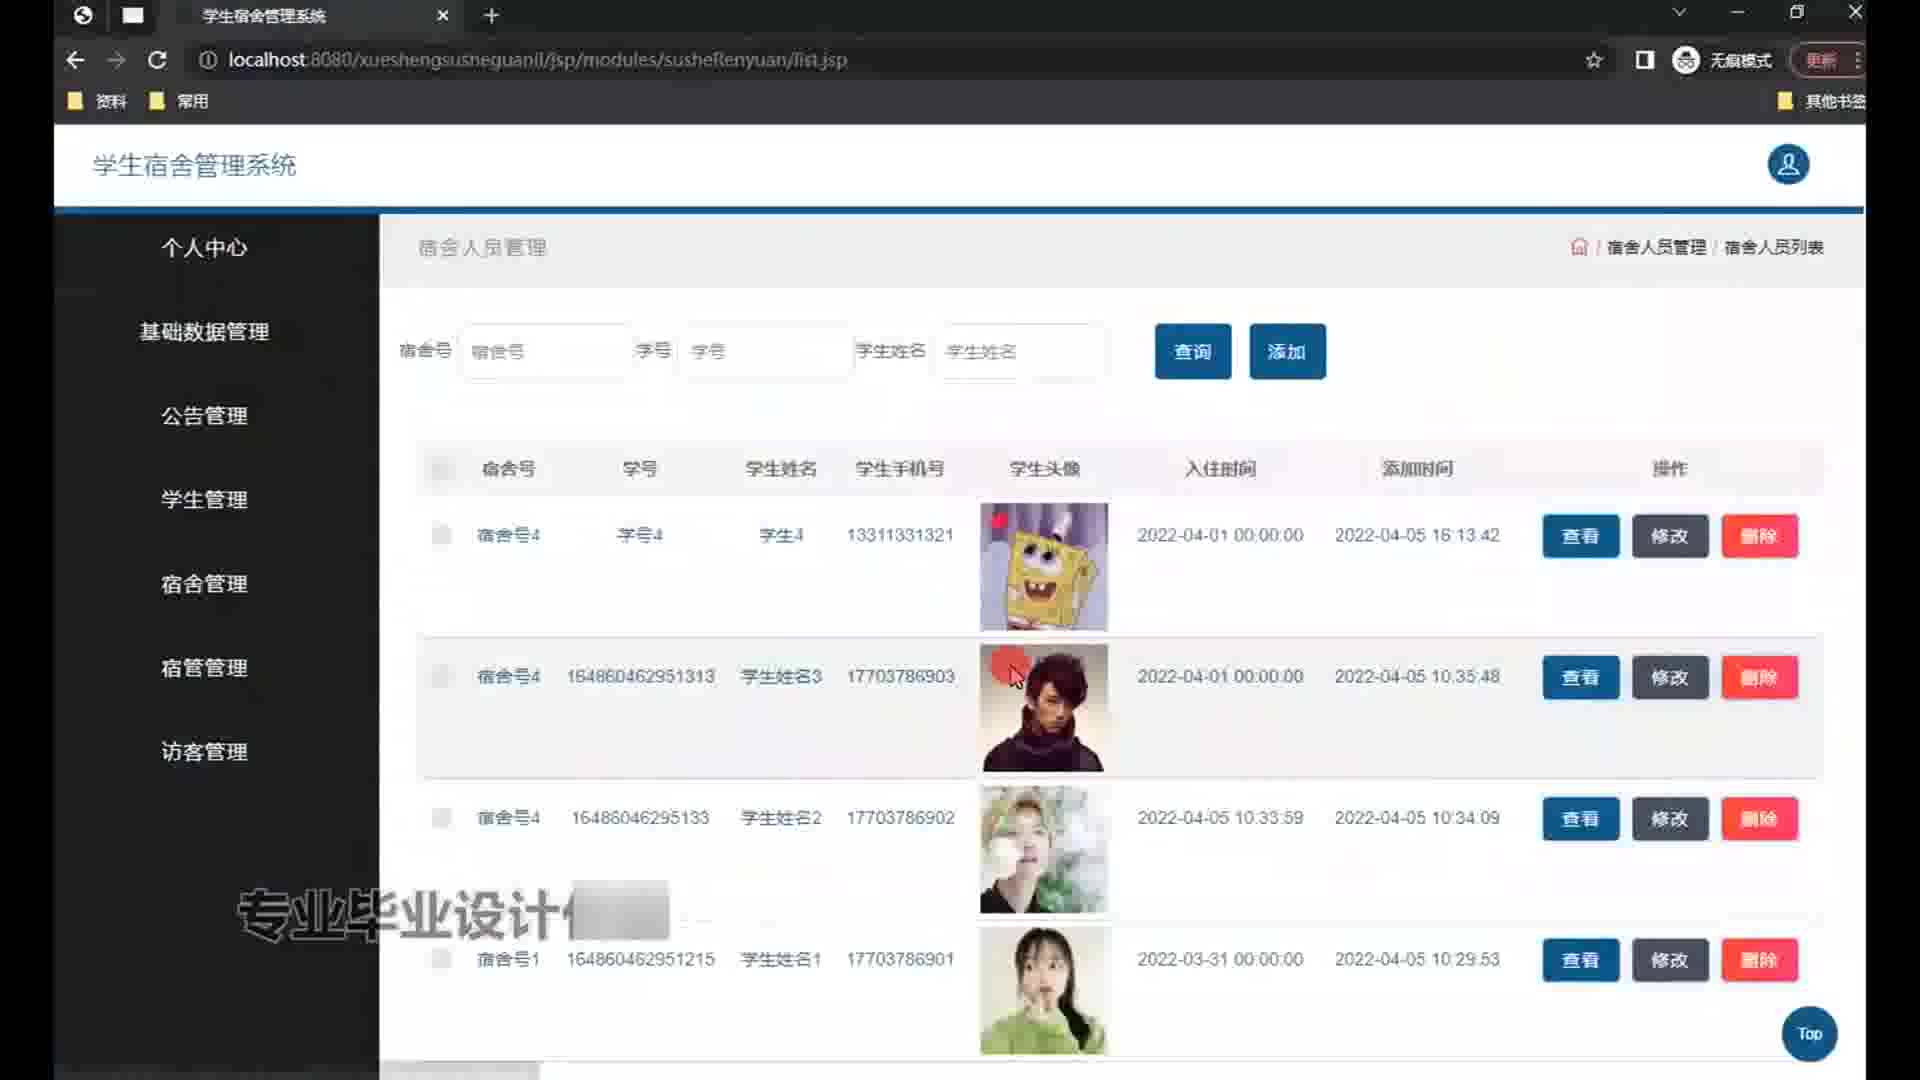Image resolution: width=1920 pixels, height=1080 pixels.
Task: Click the round Top scroll button
Action: point(1809,1034)
